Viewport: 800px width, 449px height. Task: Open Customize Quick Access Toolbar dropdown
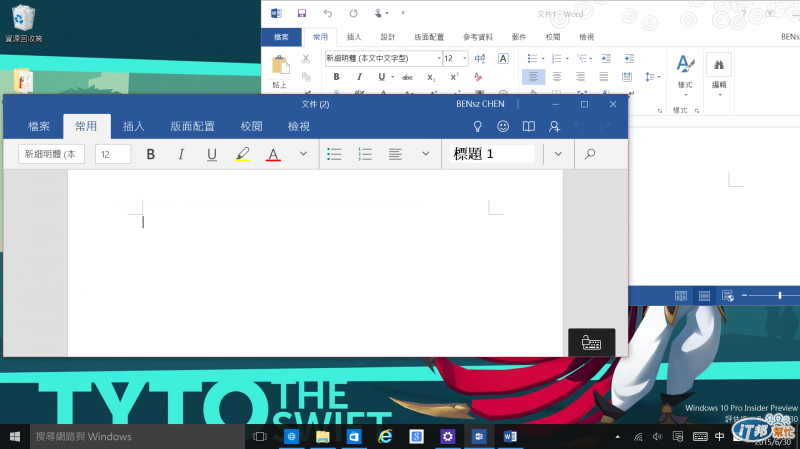point(403,13)
